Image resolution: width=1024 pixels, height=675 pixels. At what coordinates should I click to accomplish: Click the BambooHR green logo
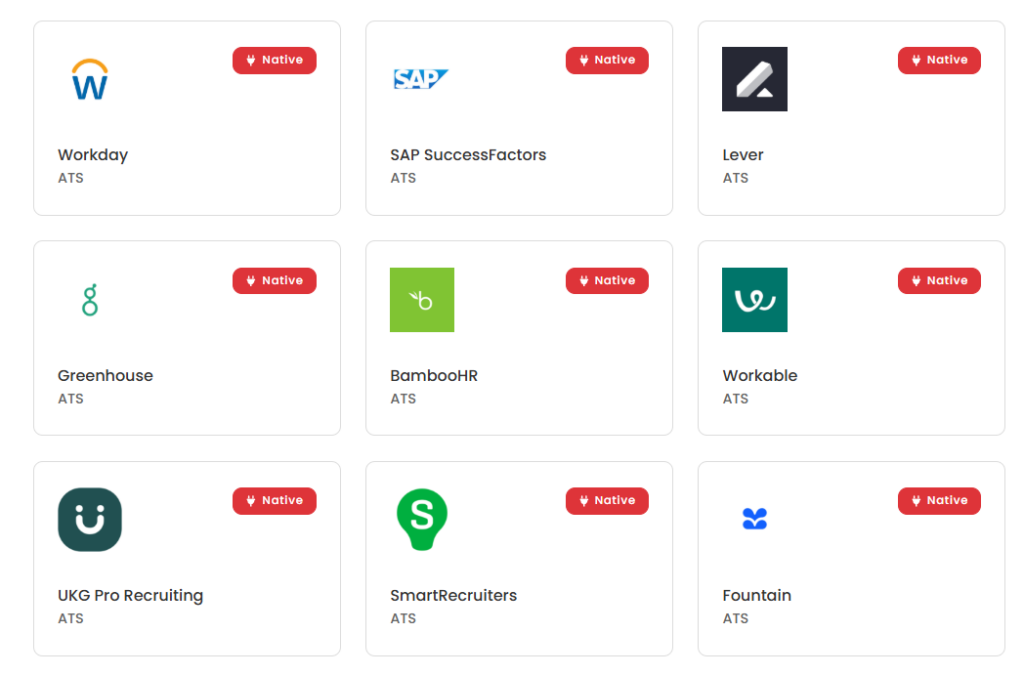[421, 299]
